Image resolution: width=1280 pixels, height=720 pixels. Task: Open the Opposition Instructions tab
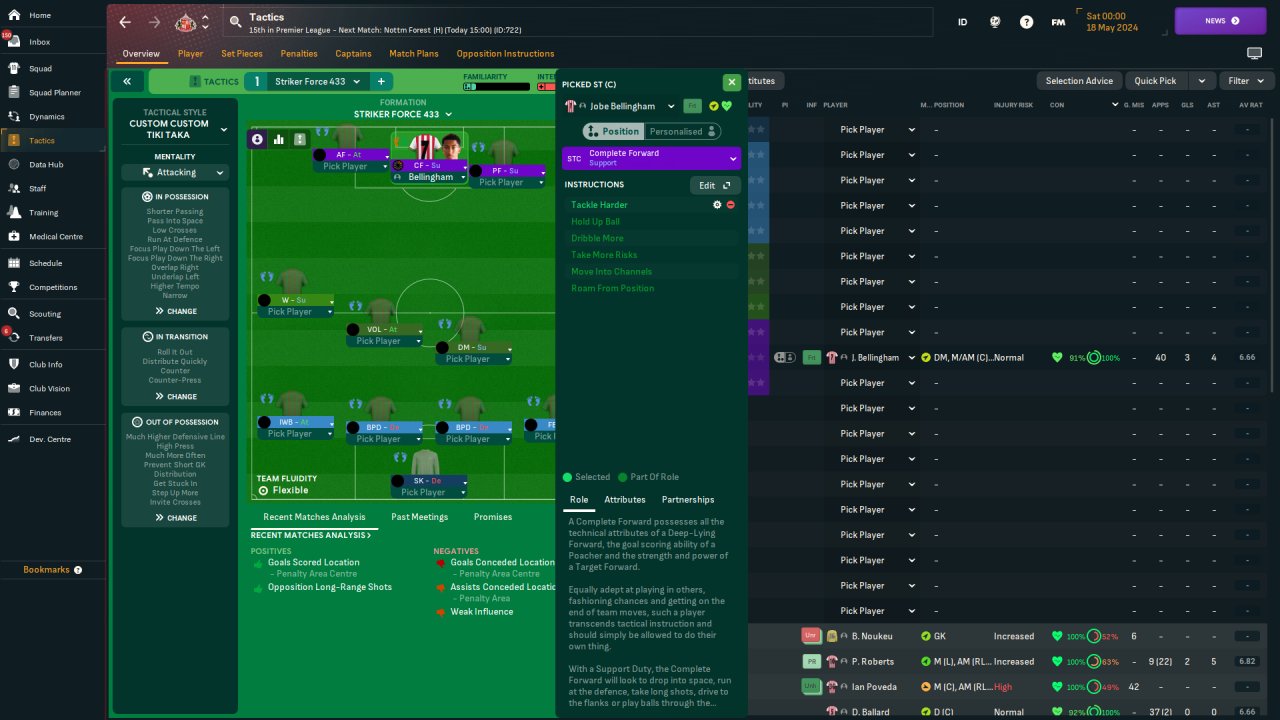click(505, 54)
